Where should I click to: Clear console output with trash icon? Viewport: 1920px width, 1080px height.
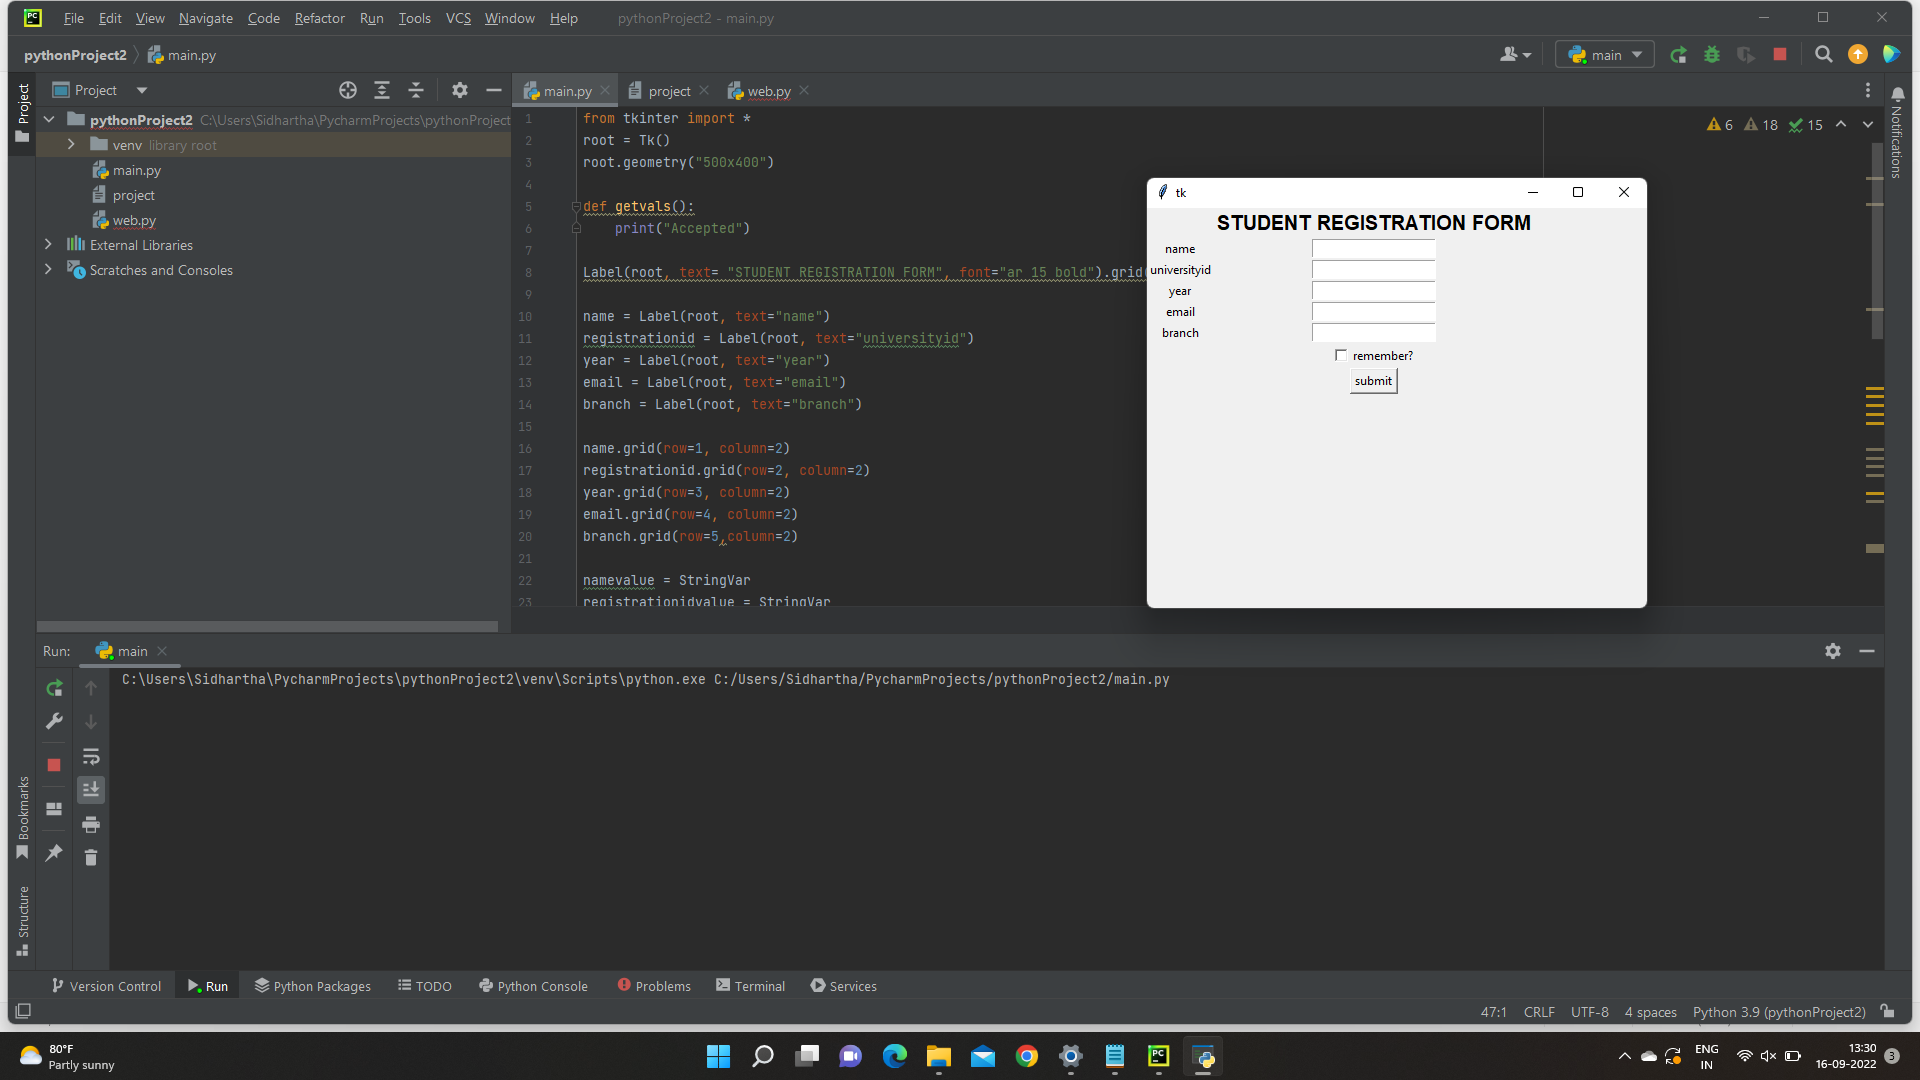click(x=91, y=857)
